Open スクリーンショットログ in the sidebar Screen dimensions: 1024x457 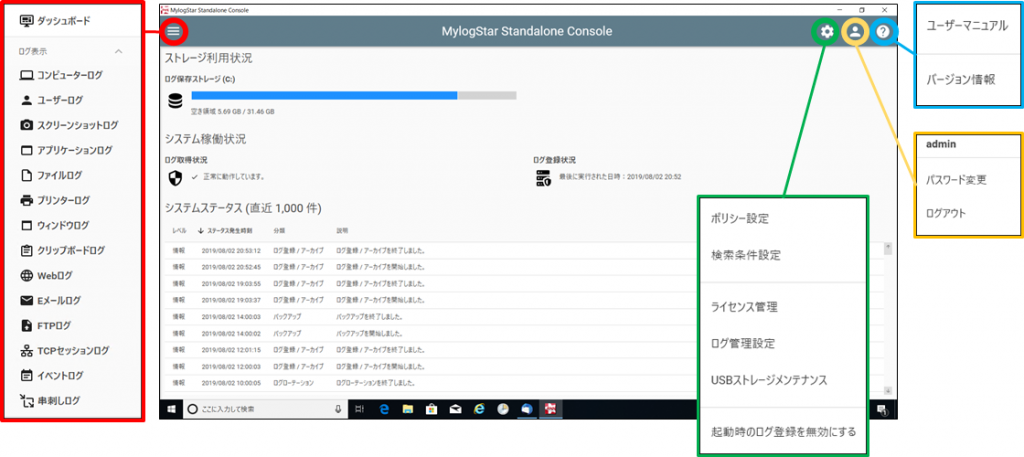pyautogui.click(x=77, y=125)
